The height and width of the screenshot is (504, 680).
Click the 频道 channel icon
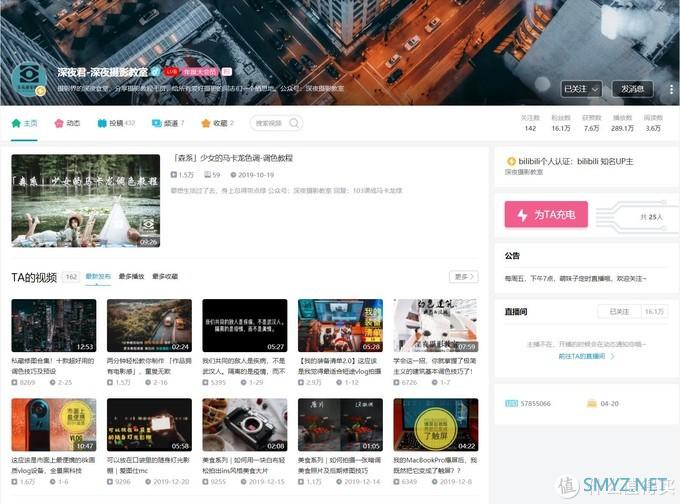[x=157, y=123]
